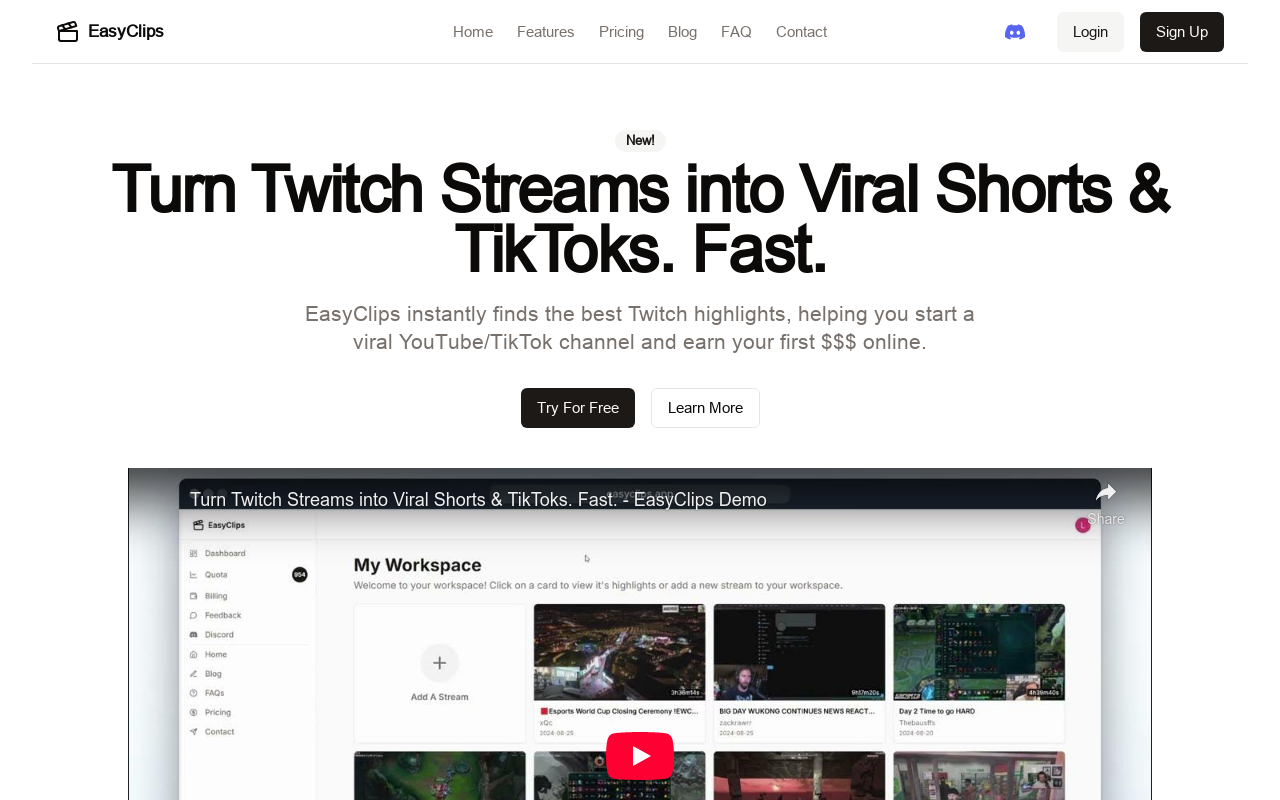Click the Share arrow icon on video

[1106, 492]
